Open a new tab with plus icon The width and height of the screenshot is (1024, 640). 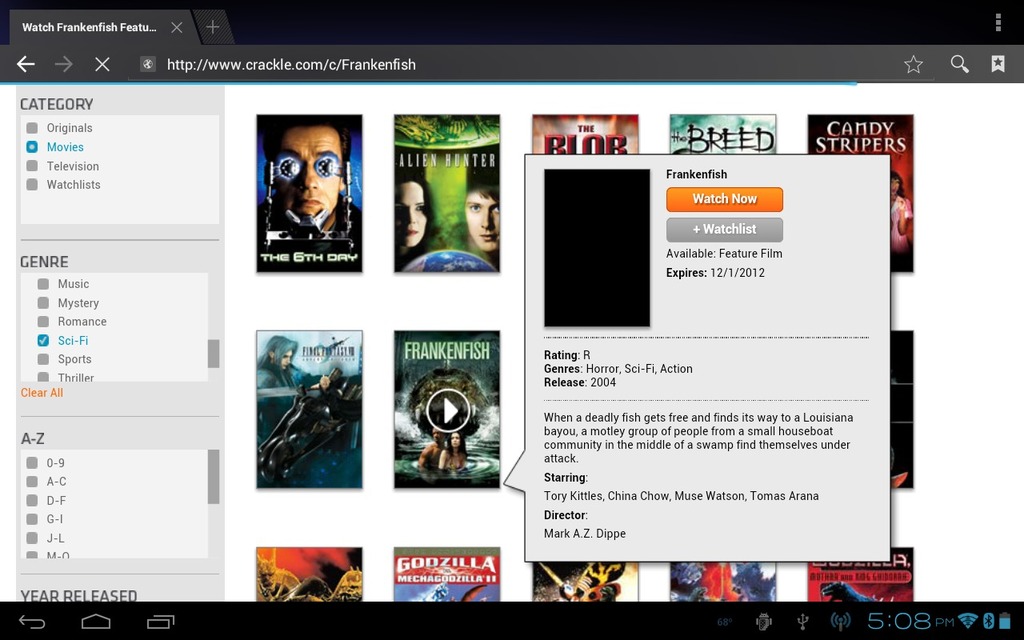tap(212, 27)
